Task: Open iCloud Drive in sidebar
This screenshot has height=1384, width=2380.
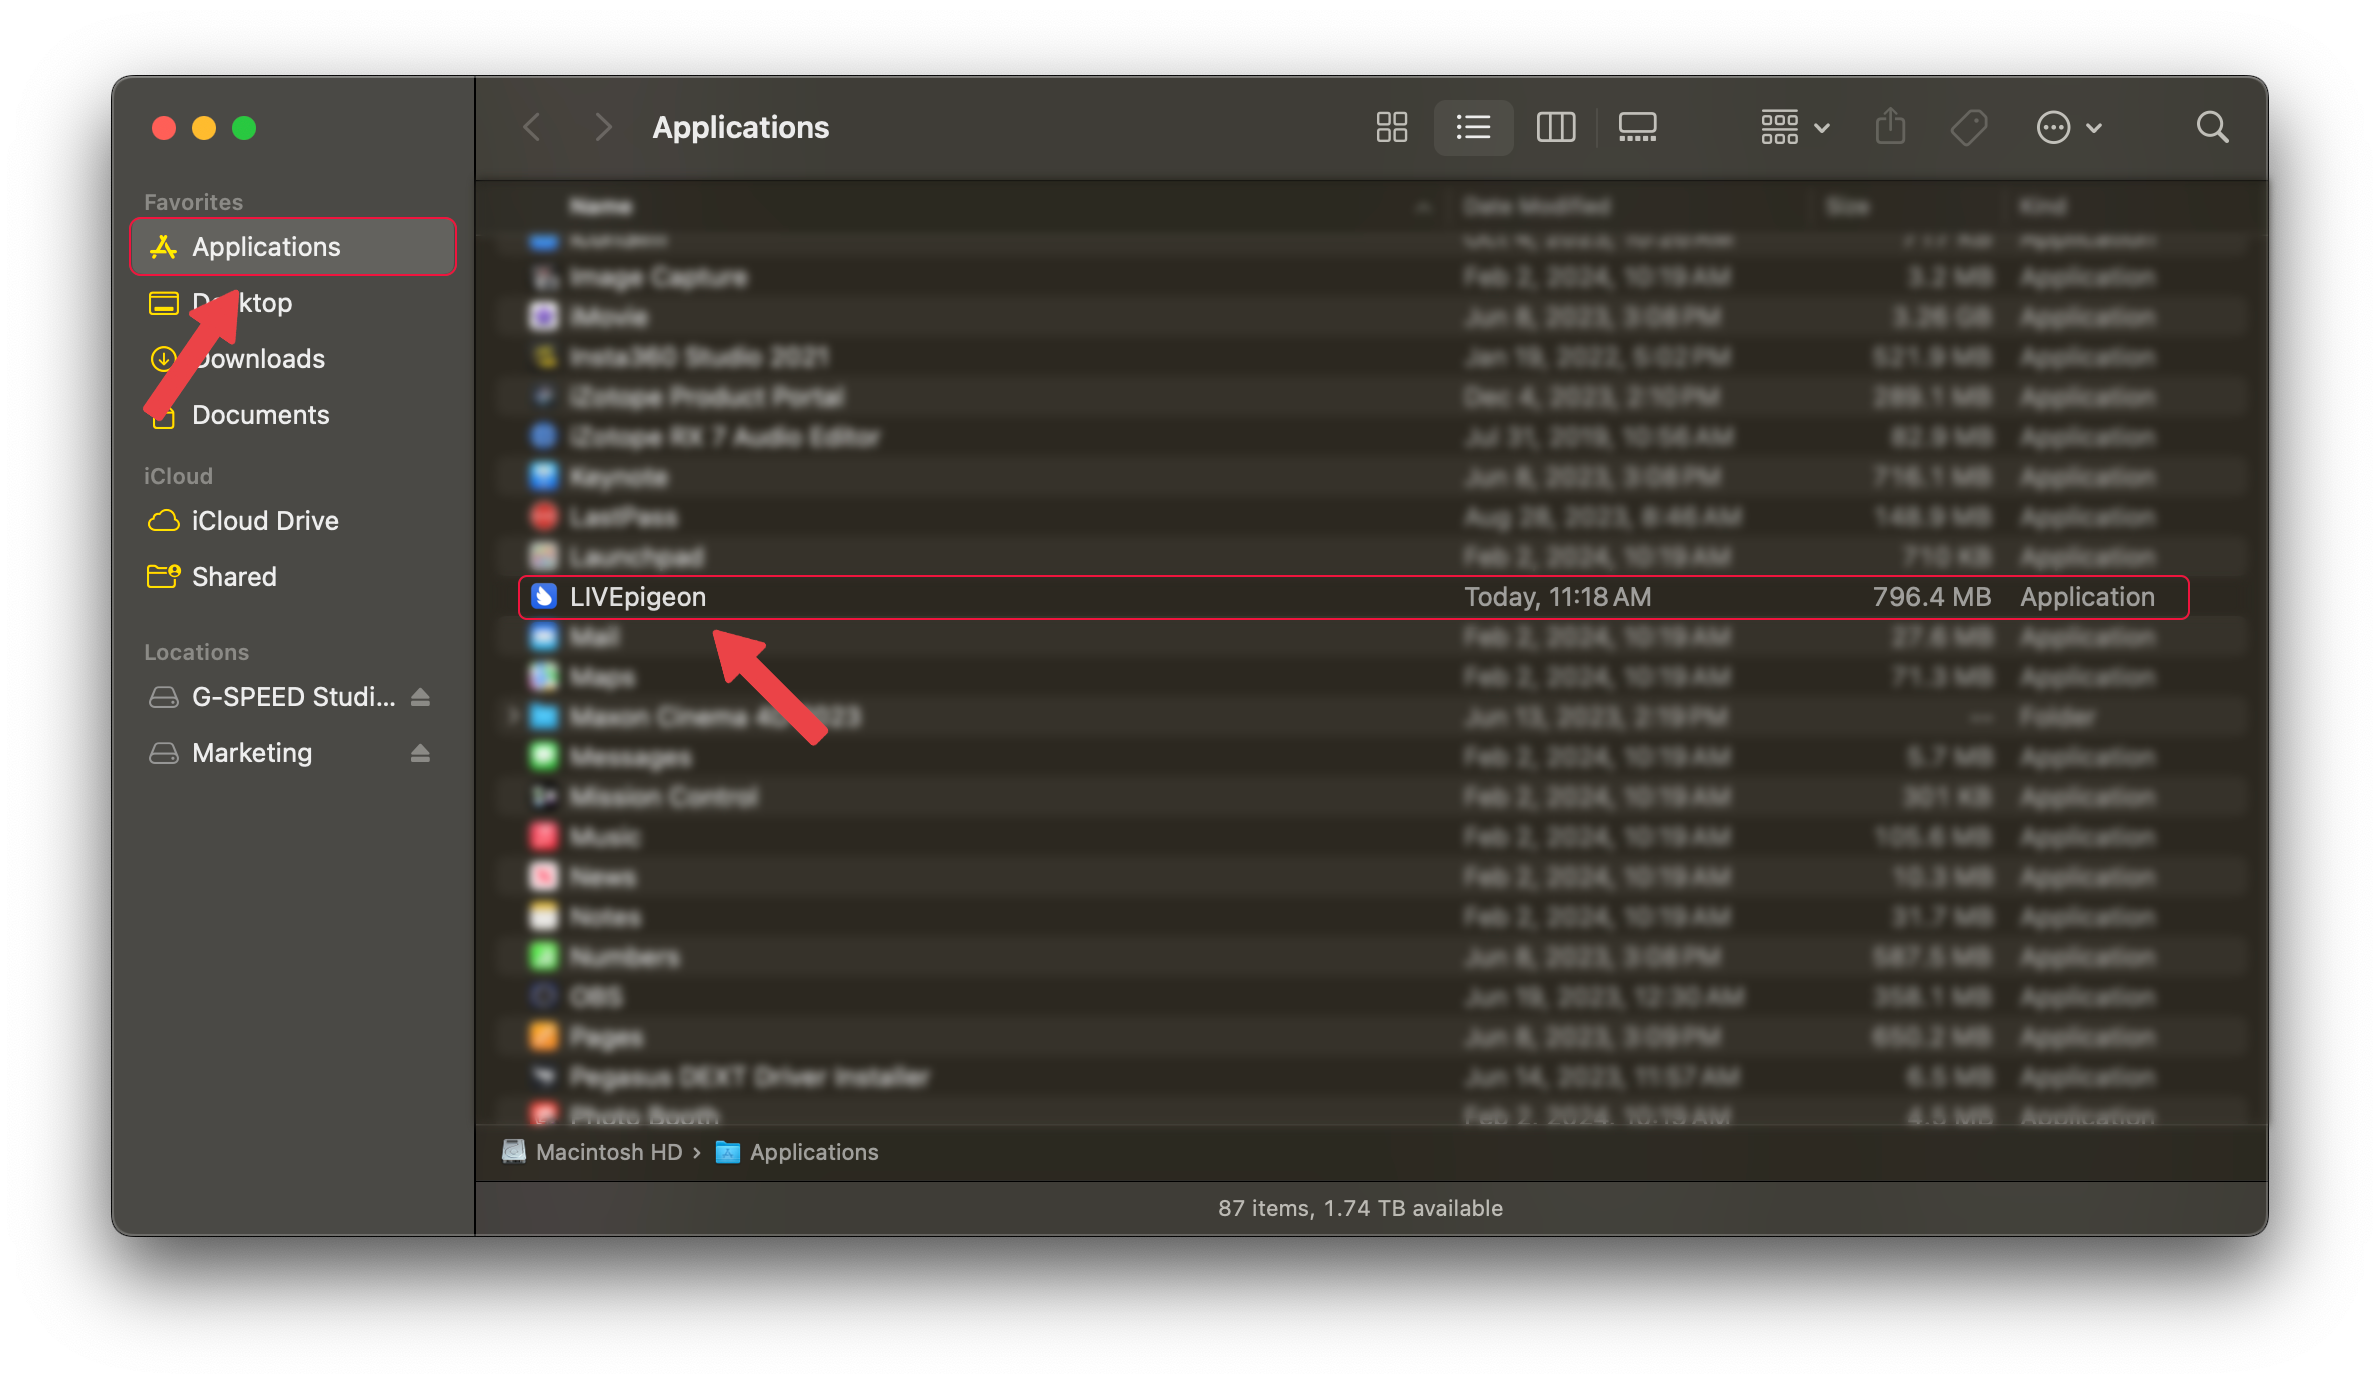Action: pos(264,521)
